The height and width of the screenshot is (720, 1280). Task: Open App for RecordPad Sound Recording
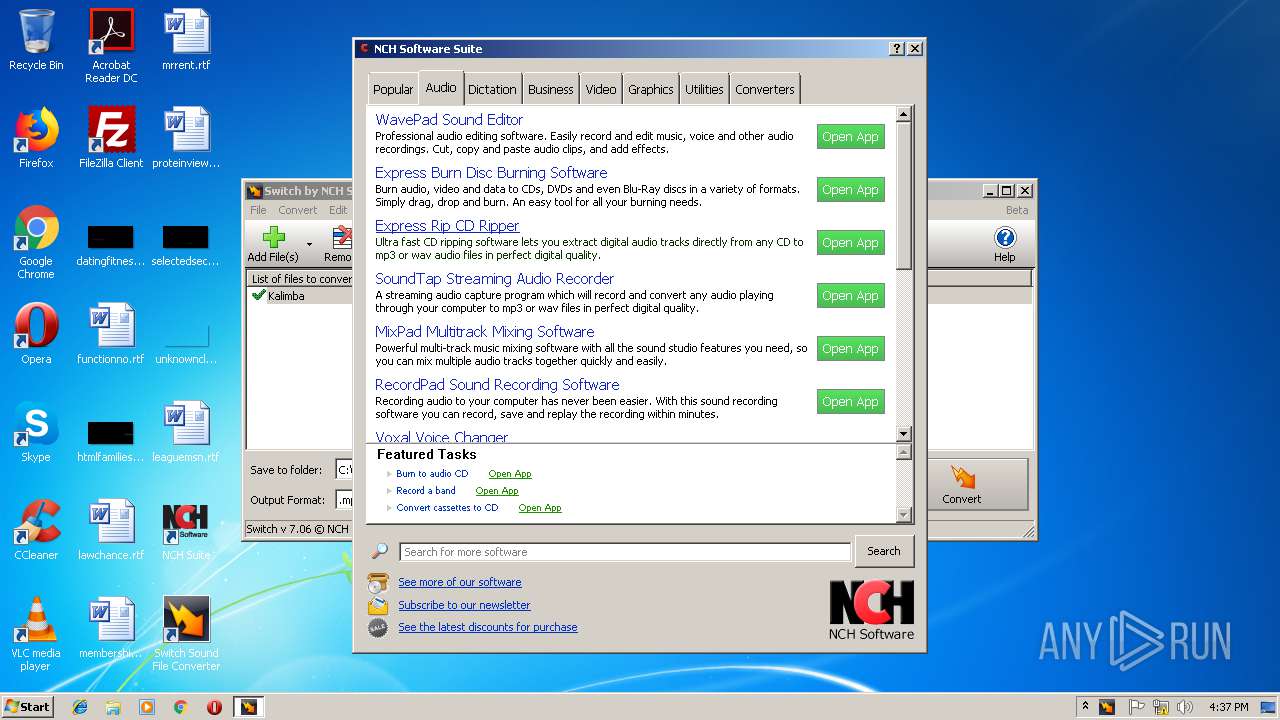pyautogui.click(x=851, y=402)
